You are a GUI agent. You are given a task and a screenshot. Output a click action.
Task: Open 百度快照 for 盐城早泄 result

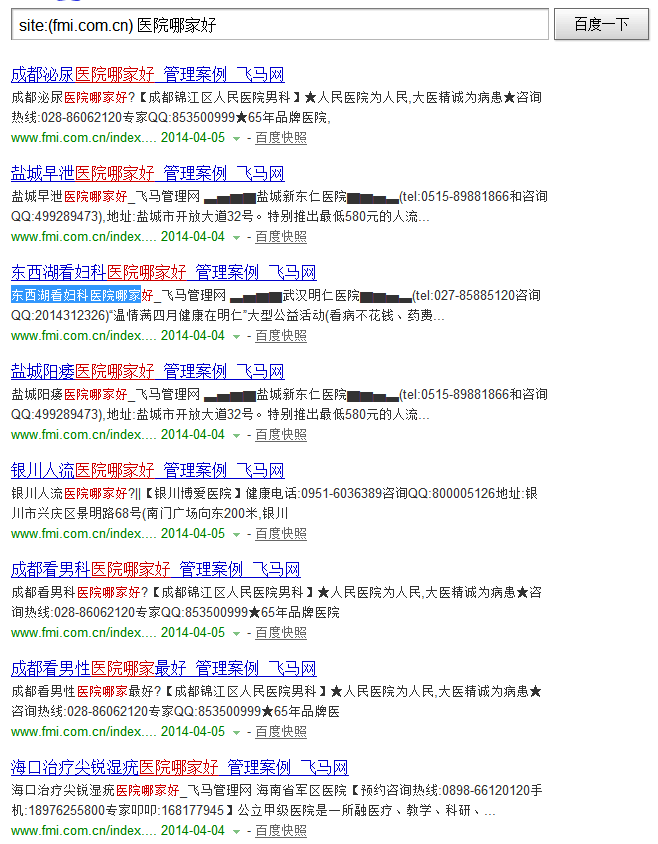pos(281,237)
